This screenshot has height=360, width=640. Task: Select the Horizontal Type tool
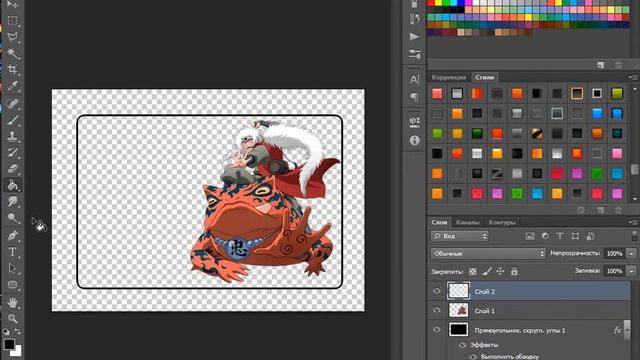12,252
